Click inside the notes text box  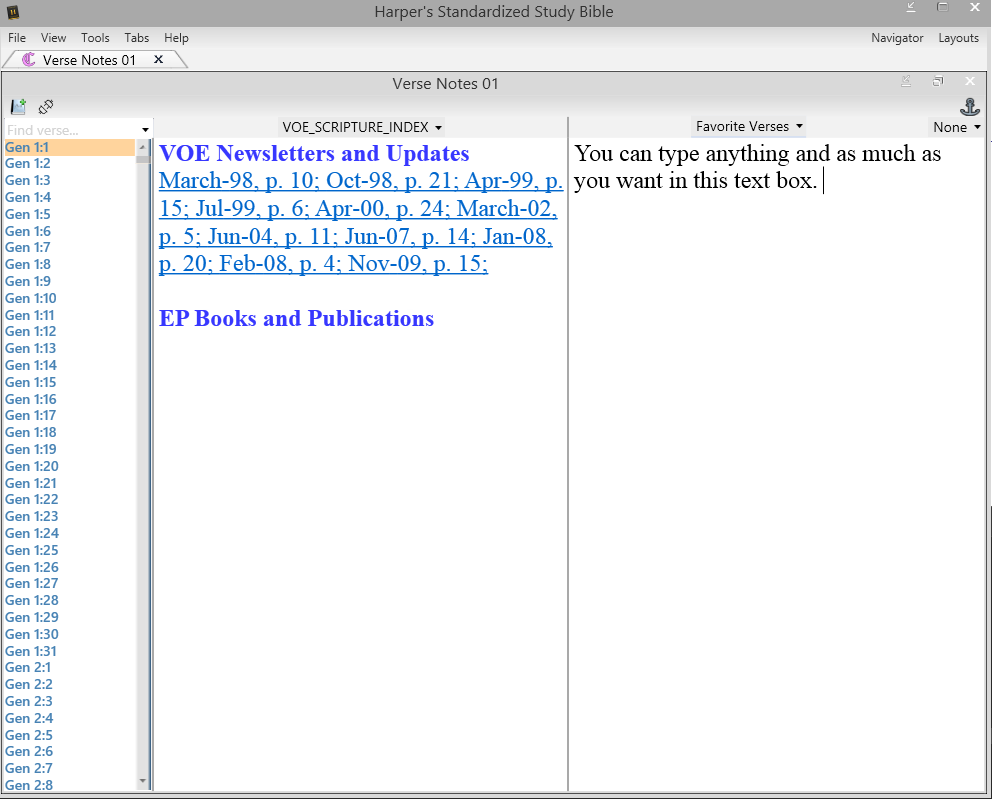tap(777, 464)
